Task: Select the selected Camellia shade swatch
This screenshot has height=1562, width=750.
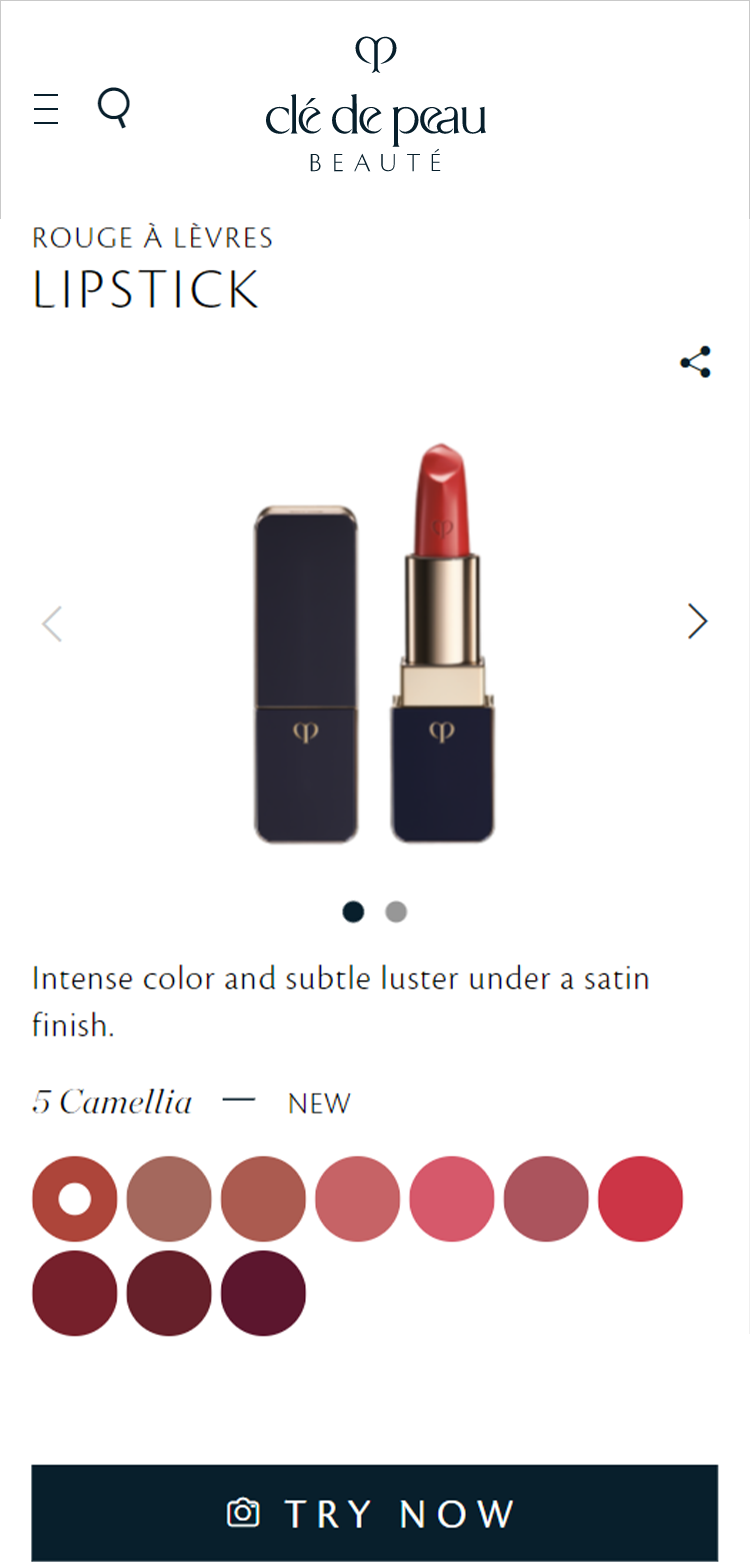Action: pyautogui.click(x=75, y=1199)
